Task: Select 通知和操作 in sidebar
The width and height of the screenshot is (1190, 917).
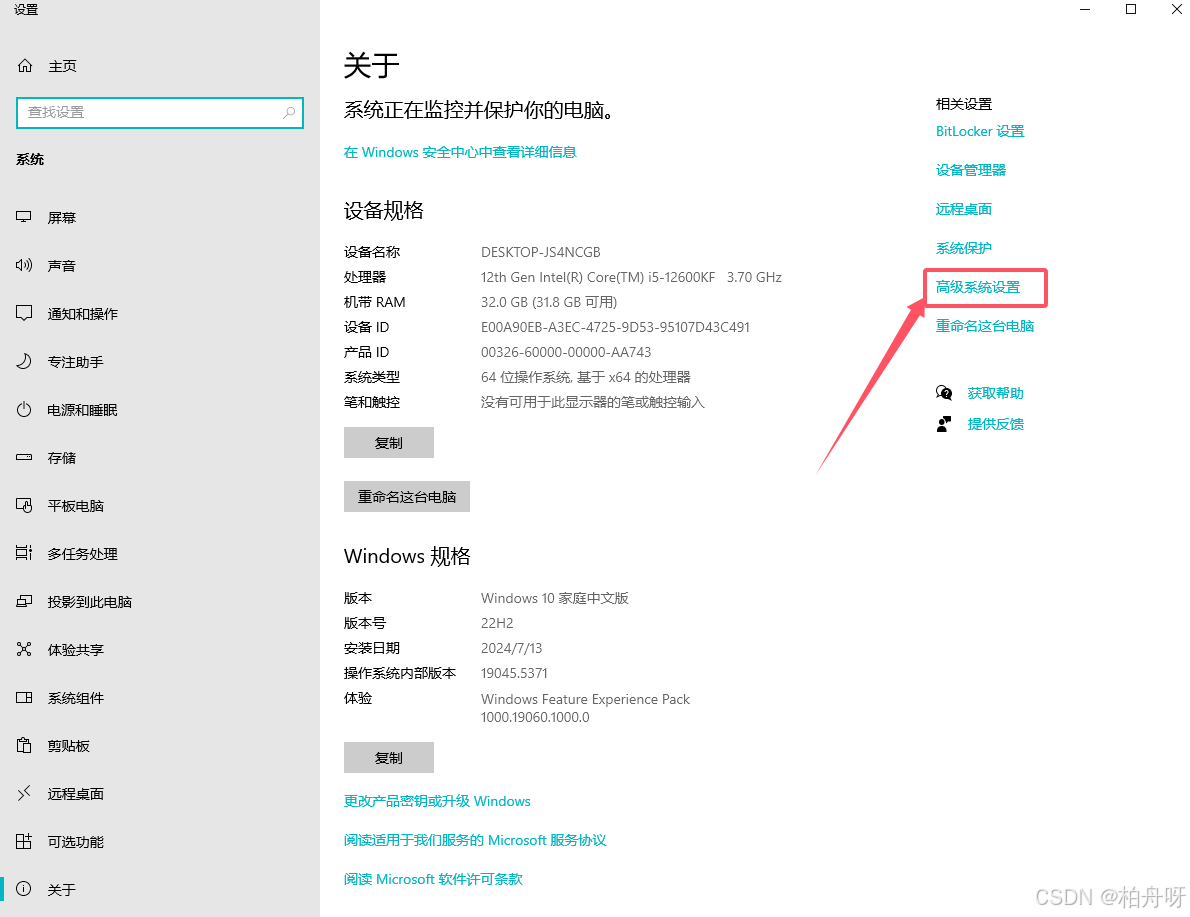Action: [83, 314]
